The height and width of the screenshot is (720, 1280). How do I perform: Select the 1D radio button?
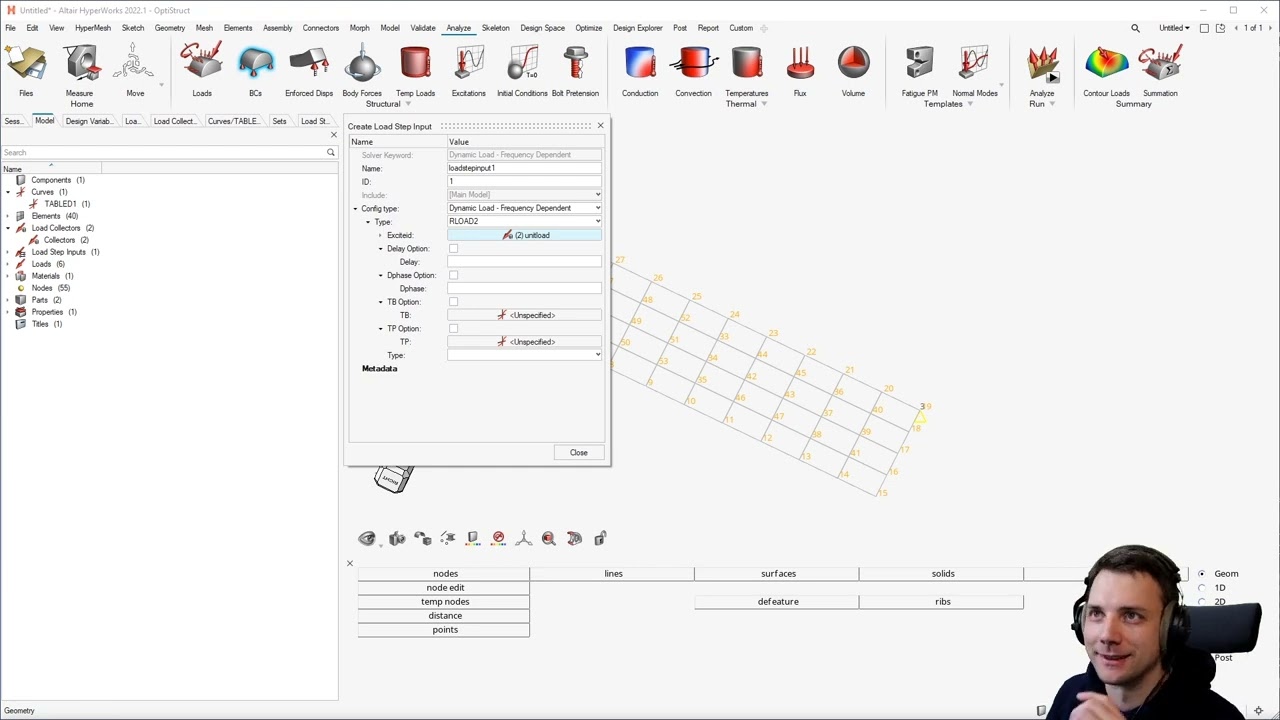click(1202, 588)
